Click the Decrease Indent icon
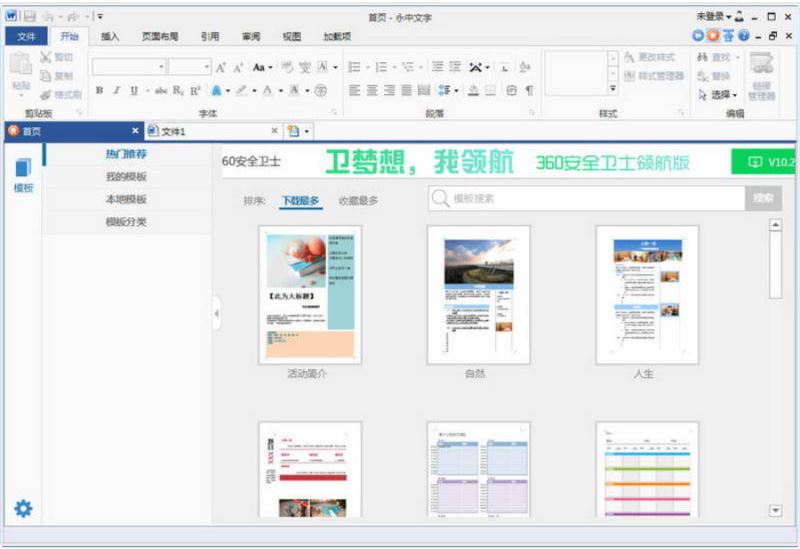Image resolution: width=800 pixels, height=549 pixels. coord(437,67)
